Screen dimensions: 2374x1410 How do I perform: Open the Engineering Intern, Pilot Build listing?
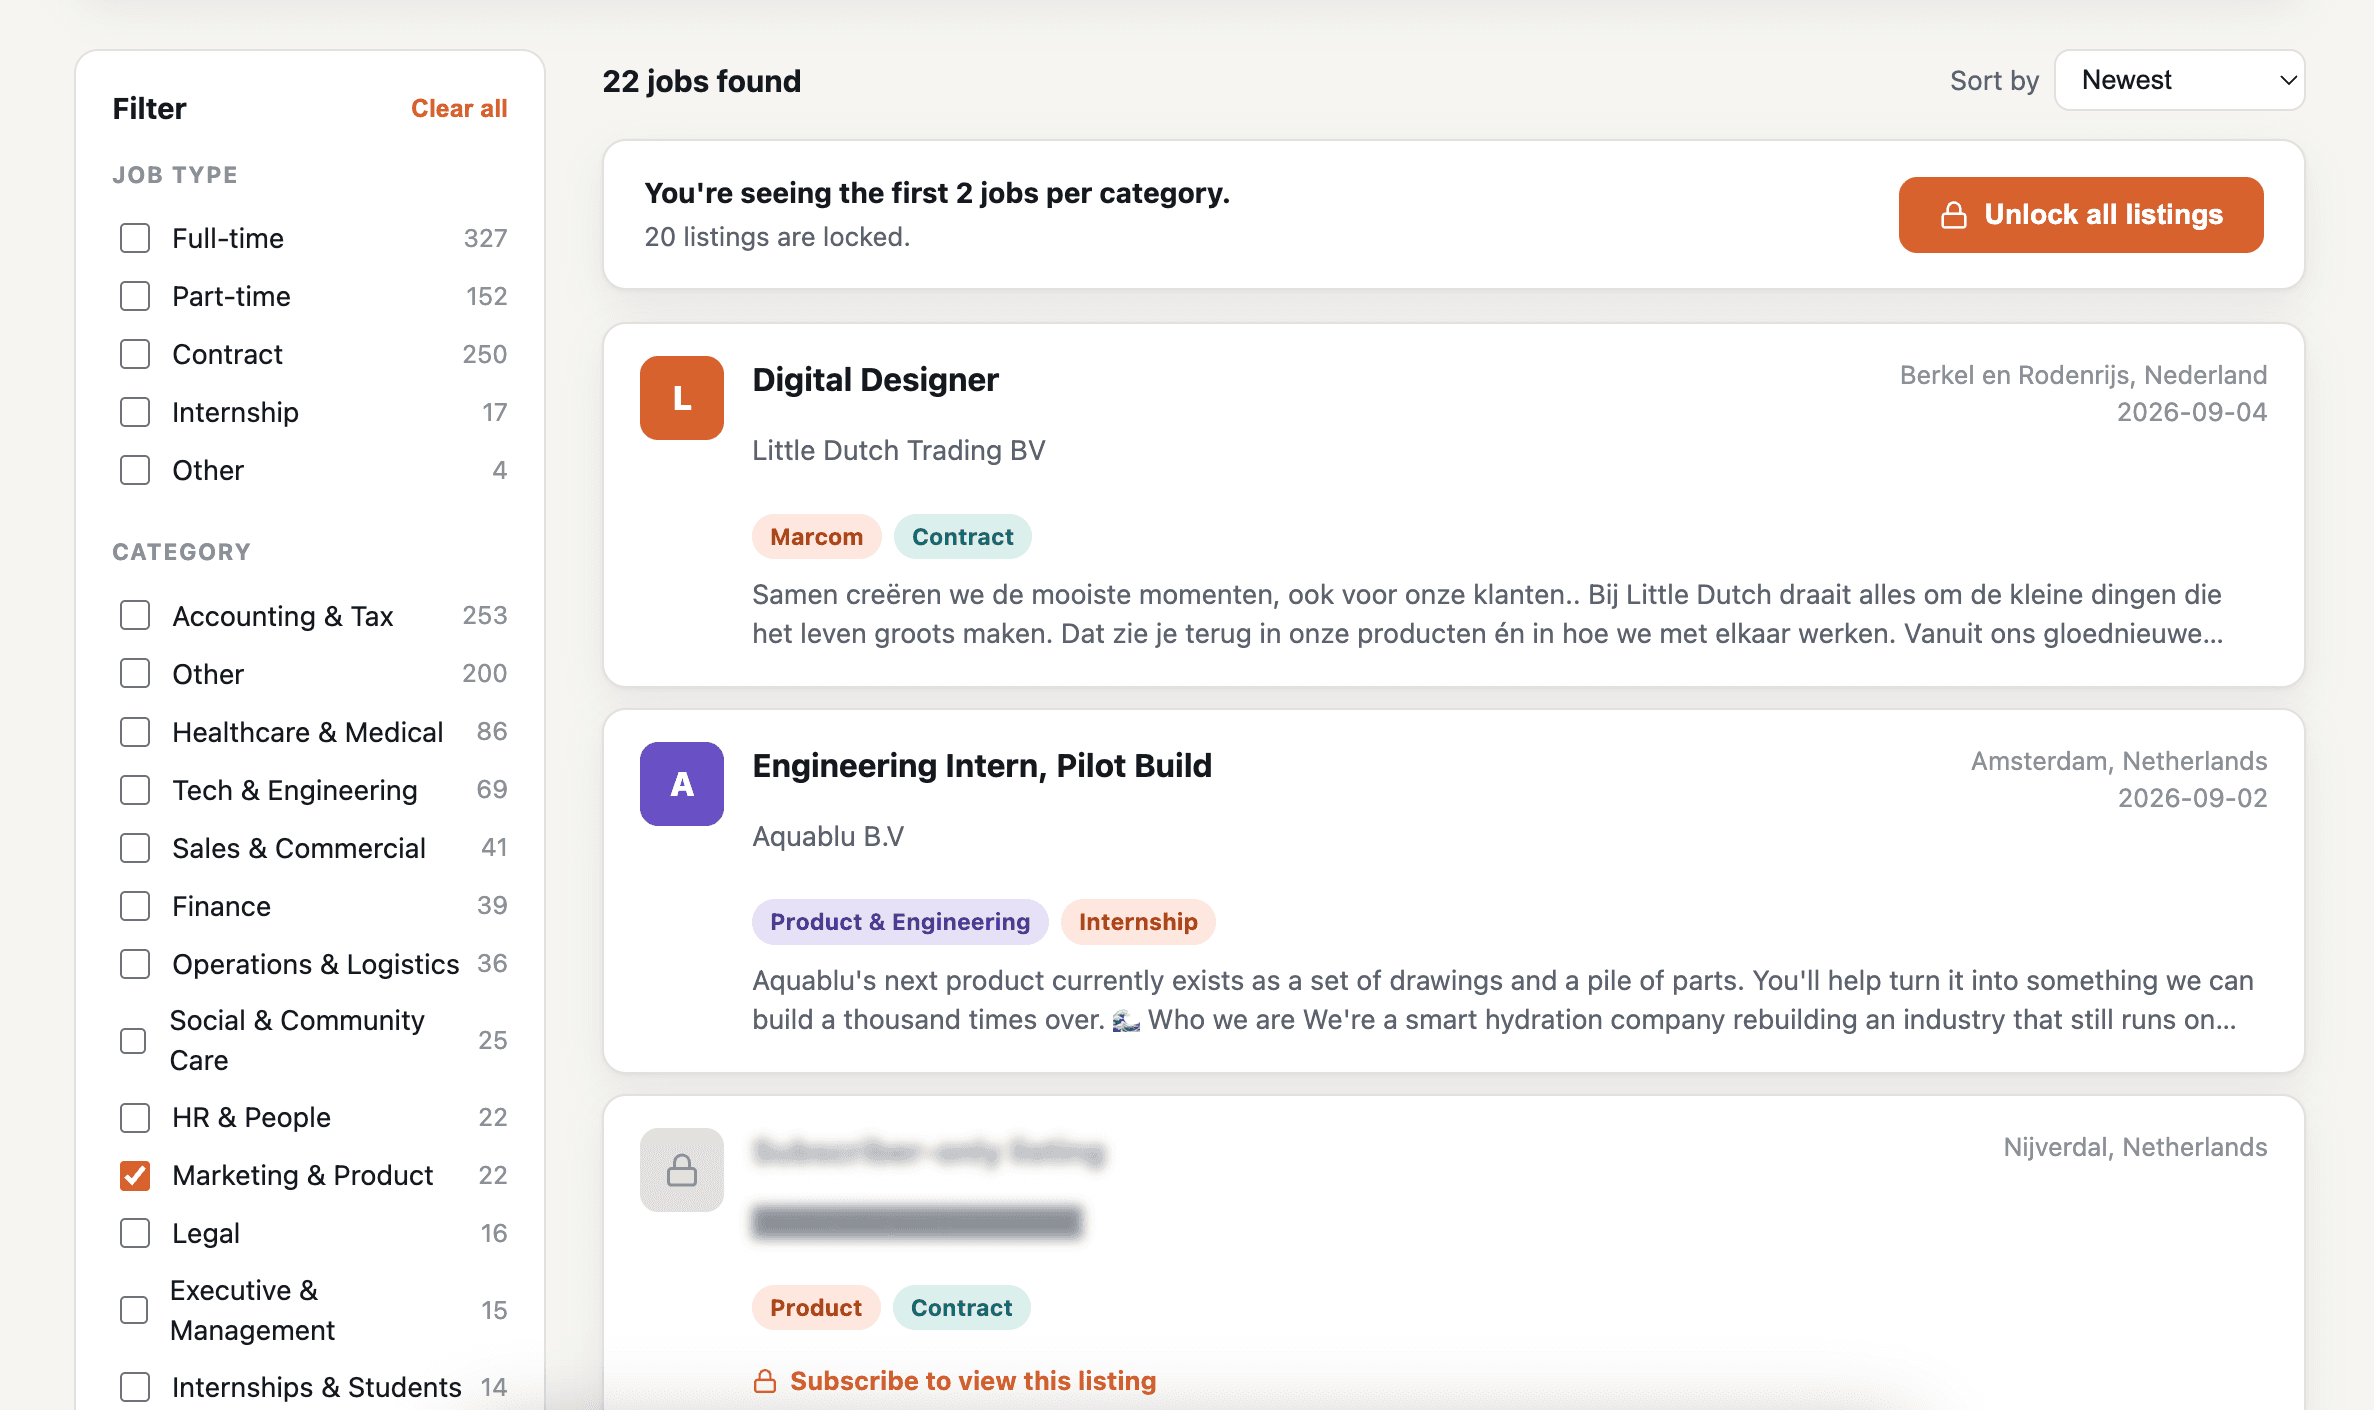(982, 766)
